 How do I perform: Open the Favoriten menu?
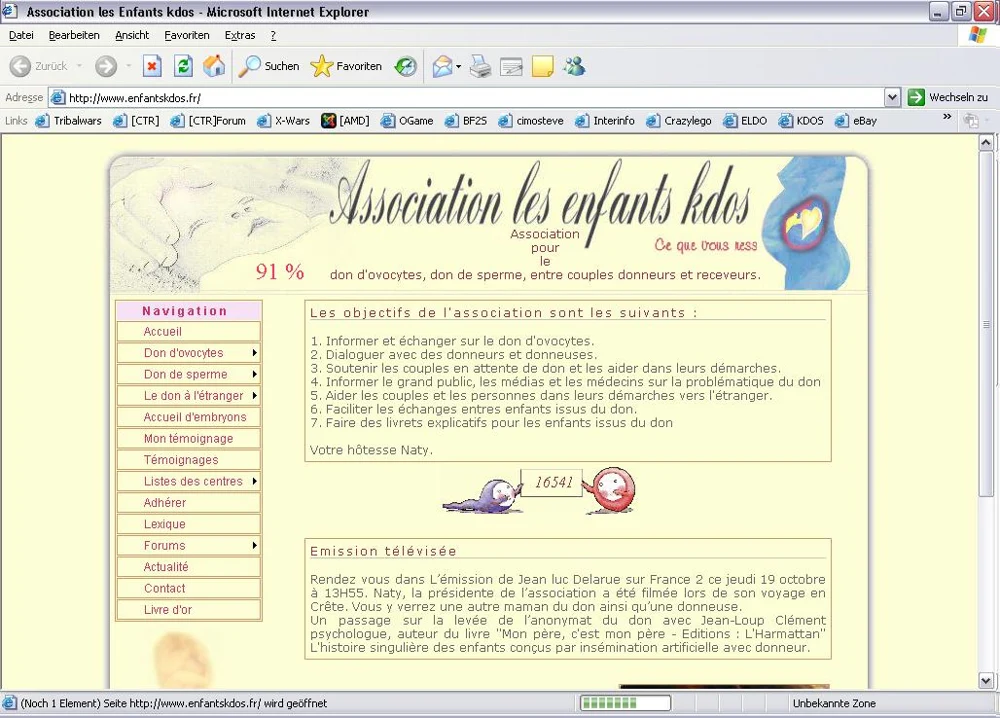pos(187,36)
